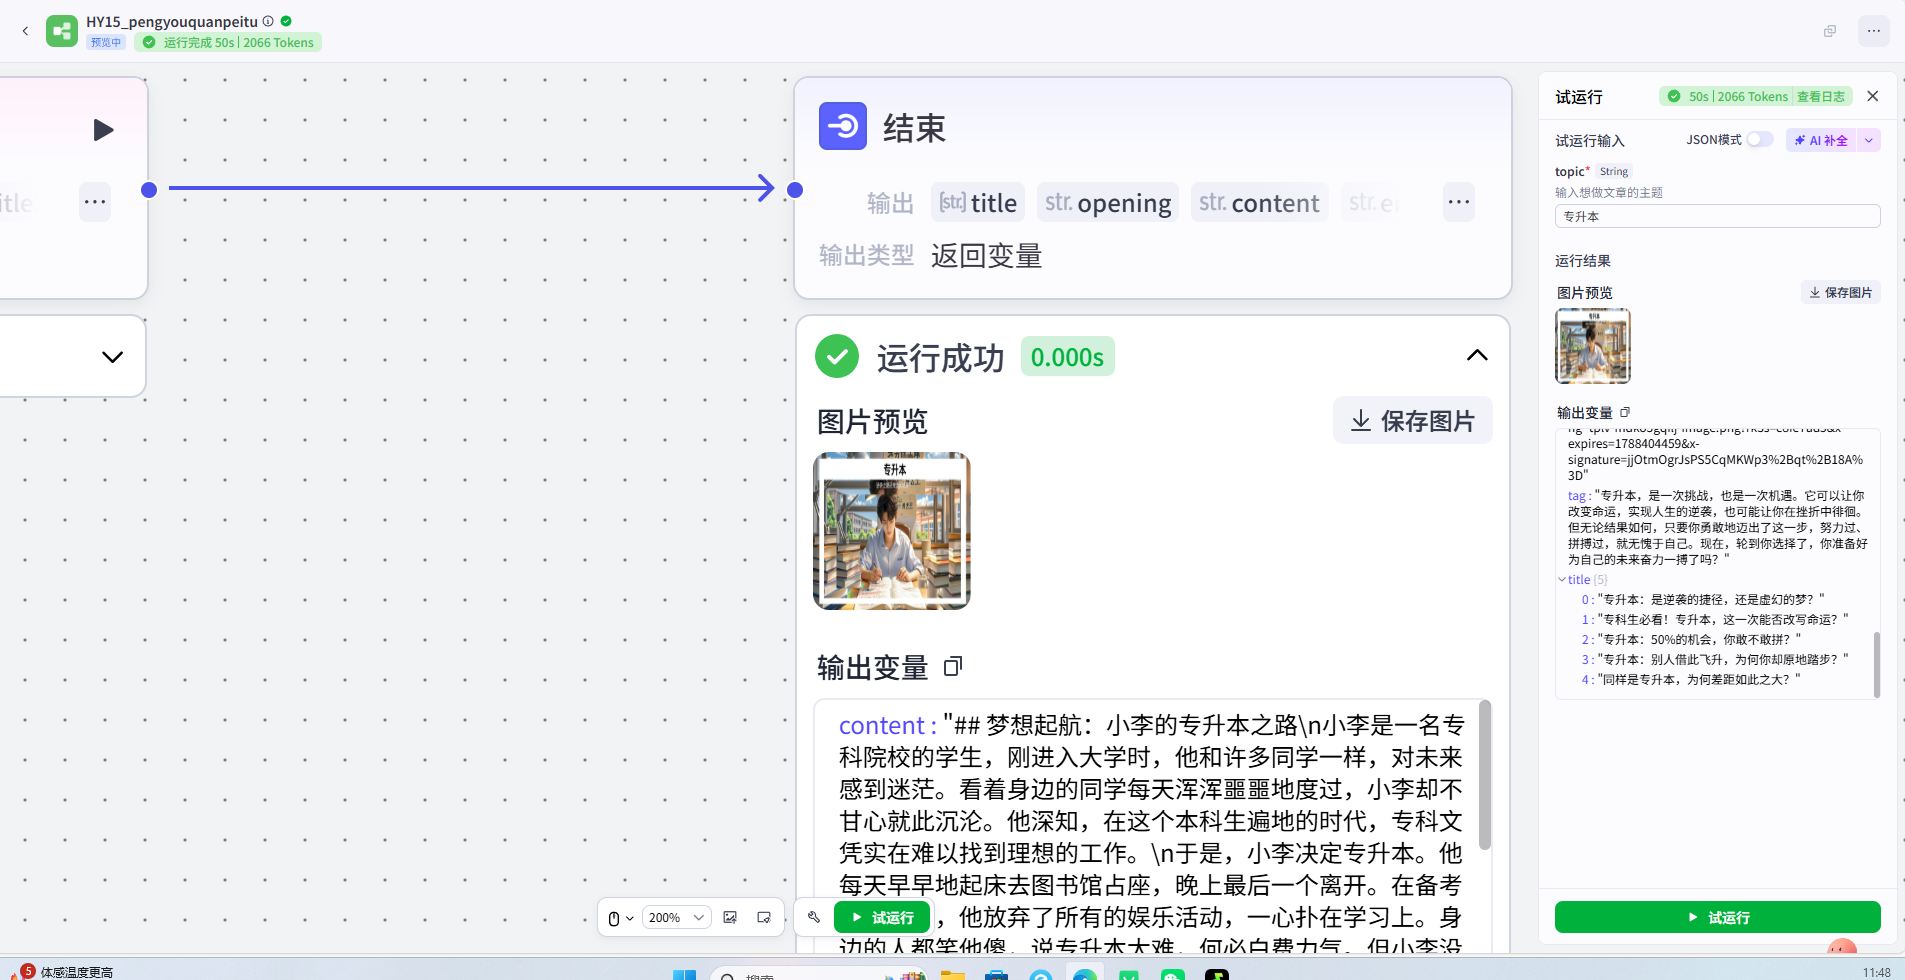Open the small image preview thumbnail in side panel
This screenshot has width=1905, height=980.
click(1593, 346)
